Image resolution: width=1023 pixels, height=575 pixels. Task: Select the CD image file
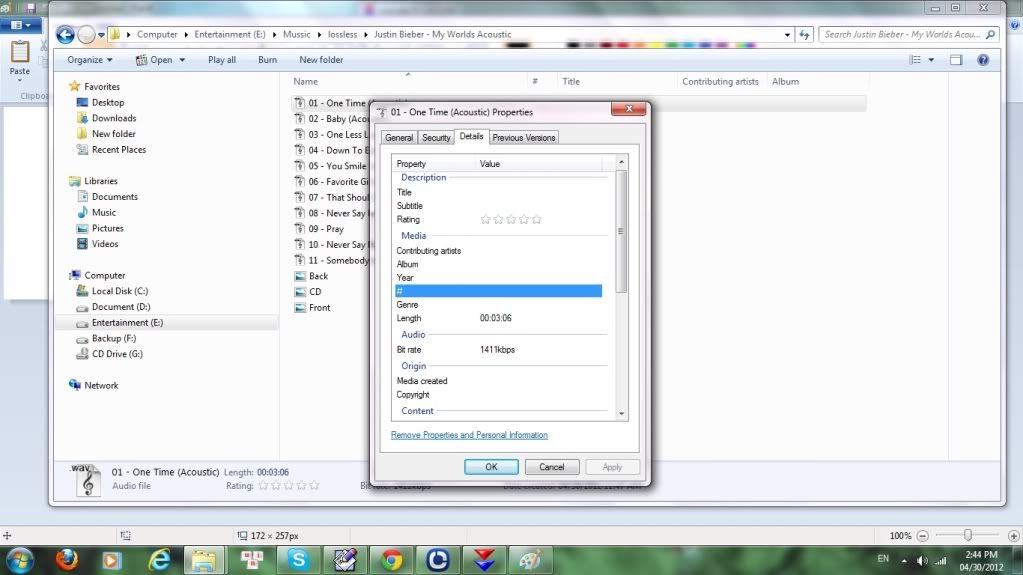tap(315, 292)
